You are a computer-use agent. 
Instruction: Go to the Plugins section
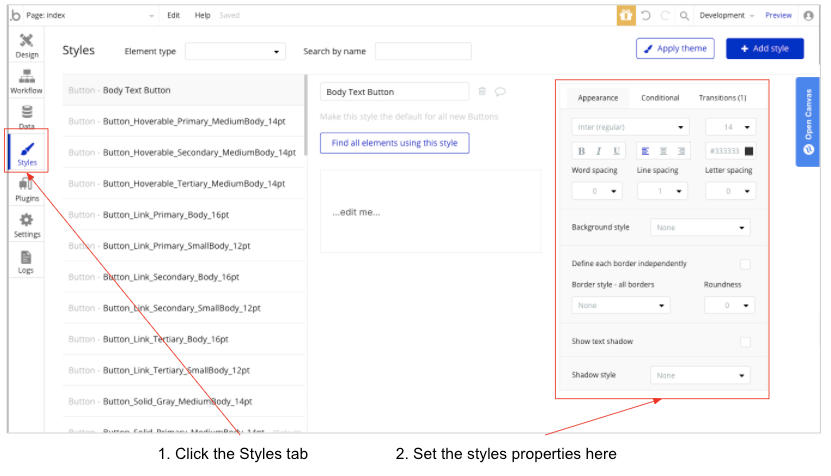pyautogui.click(x=27, y=188)
